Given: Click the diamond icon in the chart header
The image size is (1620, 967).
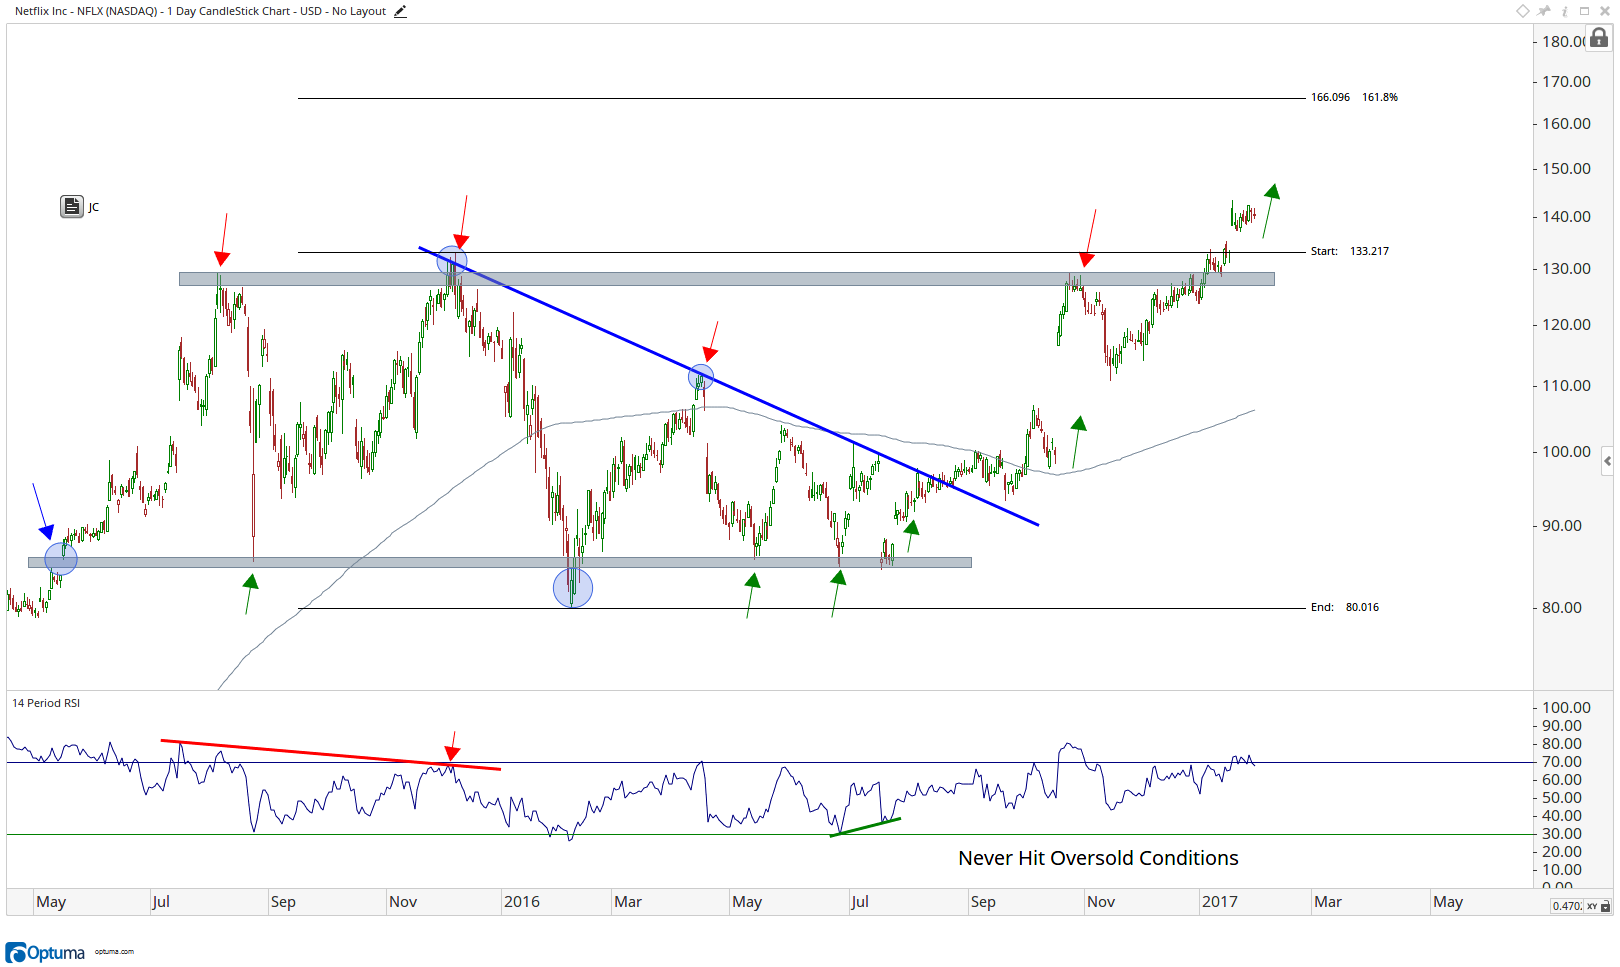Looking at the screenshot, I should [x=1523, y=11].
